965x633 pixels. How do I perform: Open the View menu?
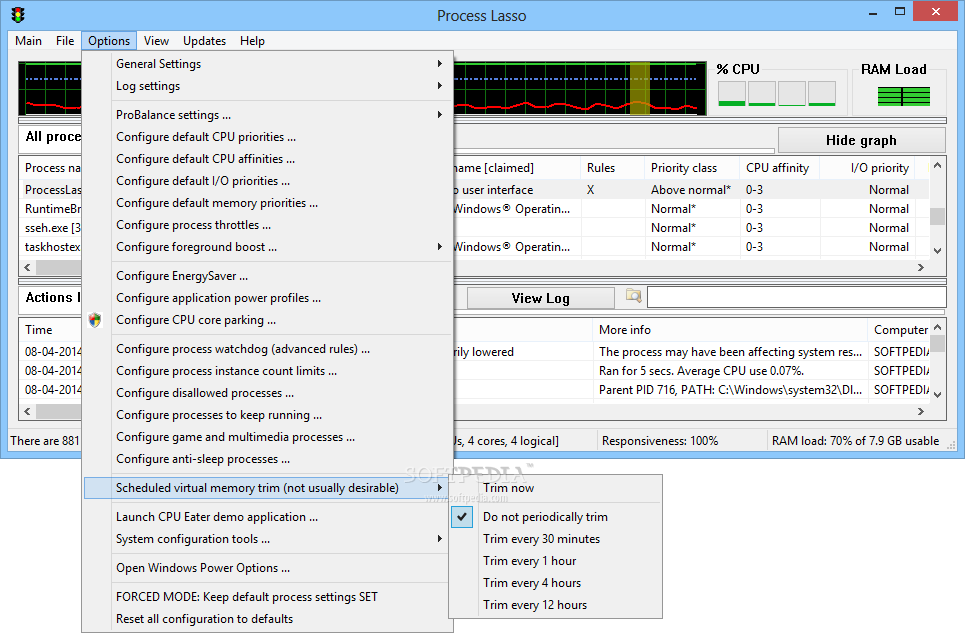pos(156,41)
